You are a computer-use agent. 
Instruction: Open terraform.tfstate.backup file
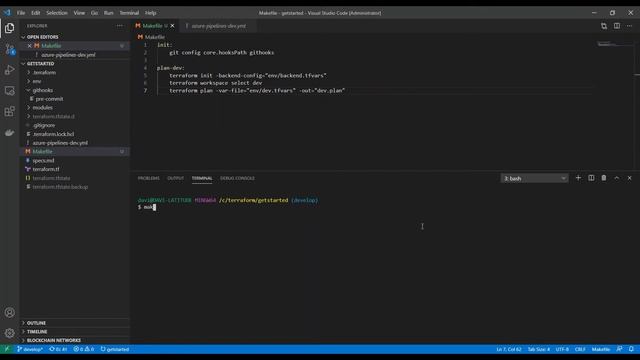[x=60, y=187]
